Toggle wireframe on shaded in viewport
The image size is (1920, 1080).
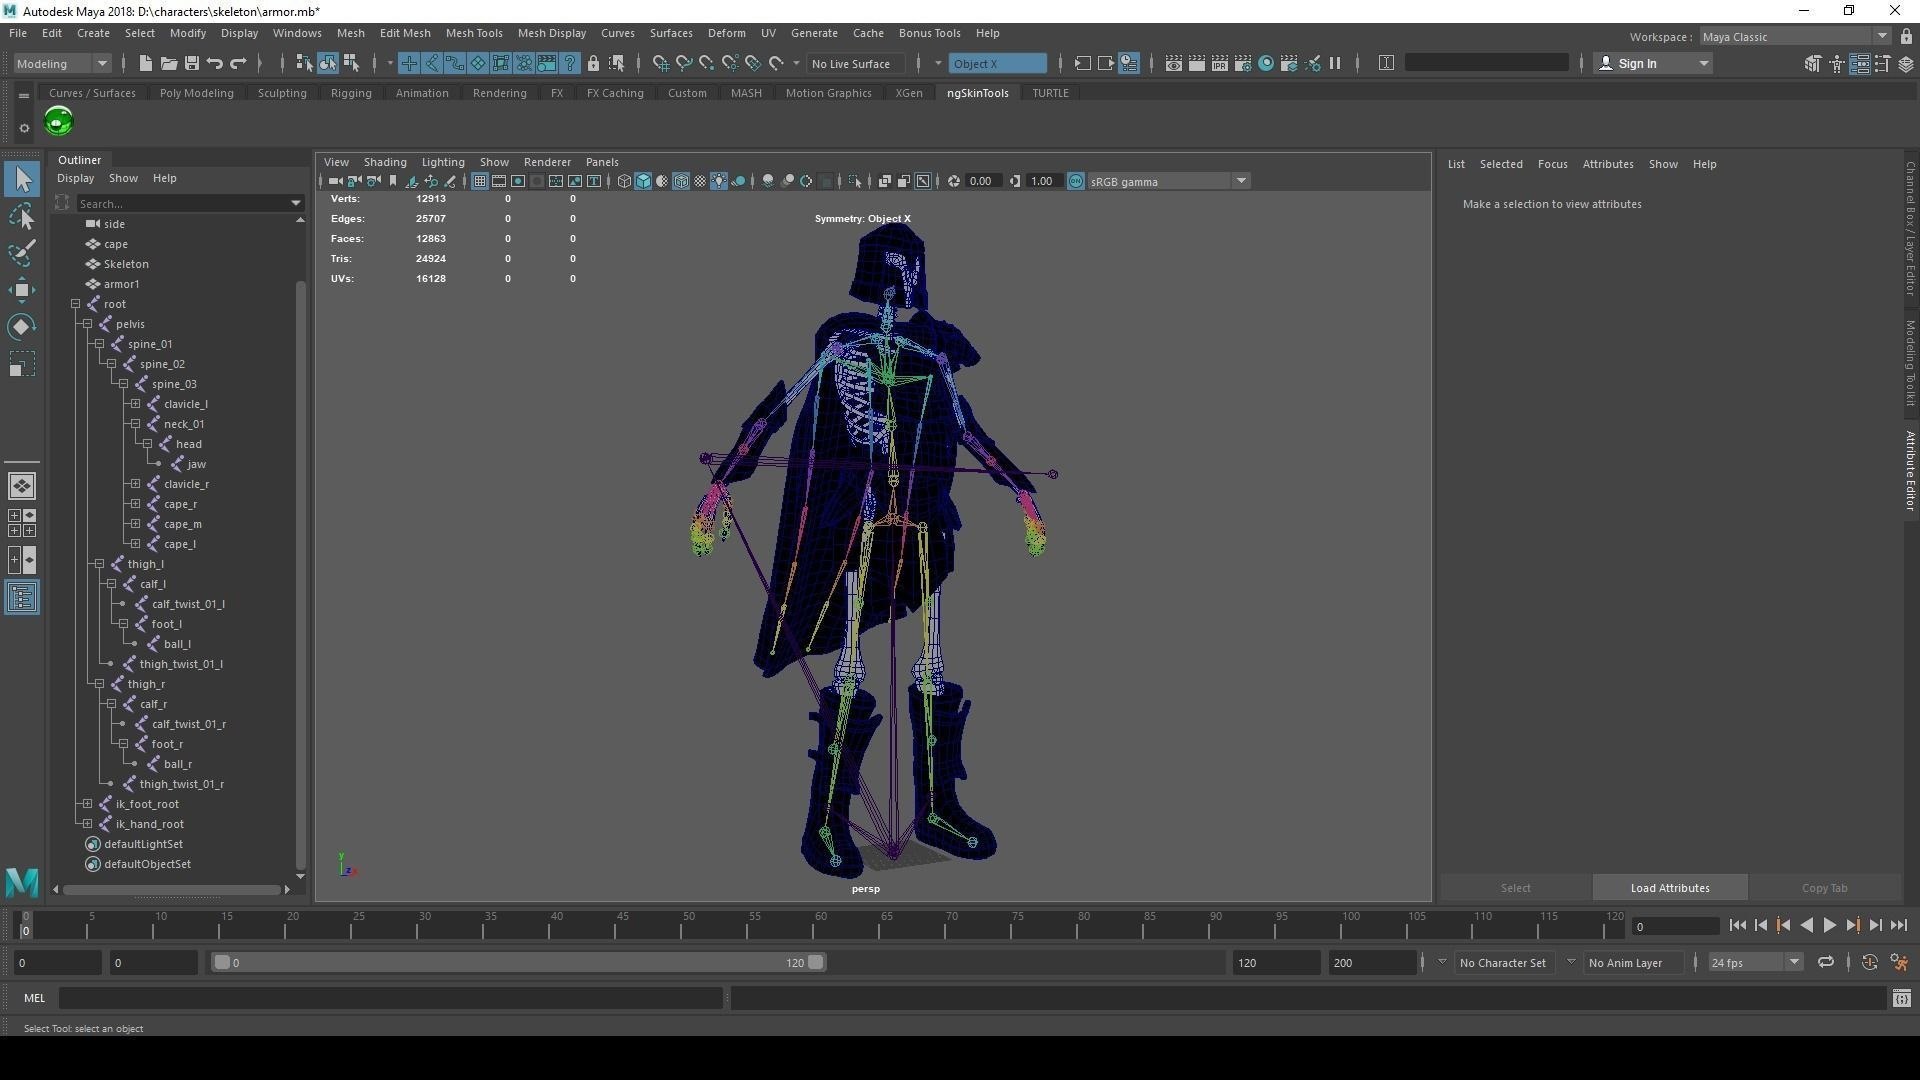tap(681, 181)
